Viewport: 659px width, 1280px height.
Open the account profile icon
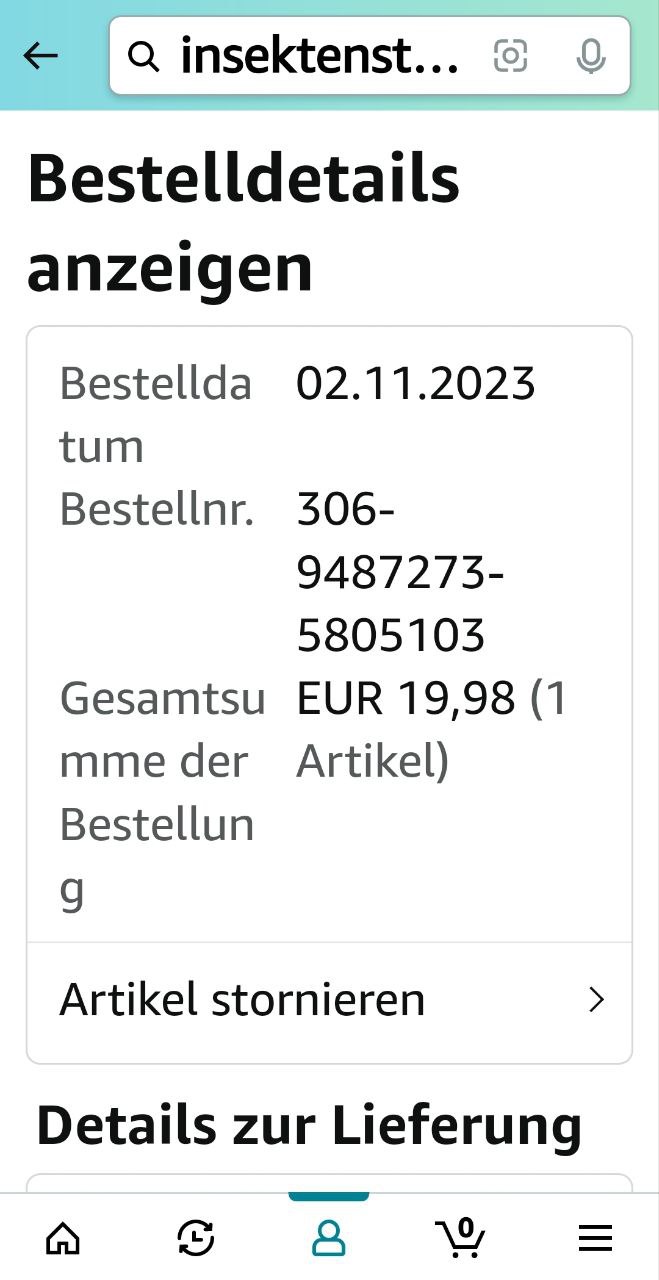(328, 1239)
